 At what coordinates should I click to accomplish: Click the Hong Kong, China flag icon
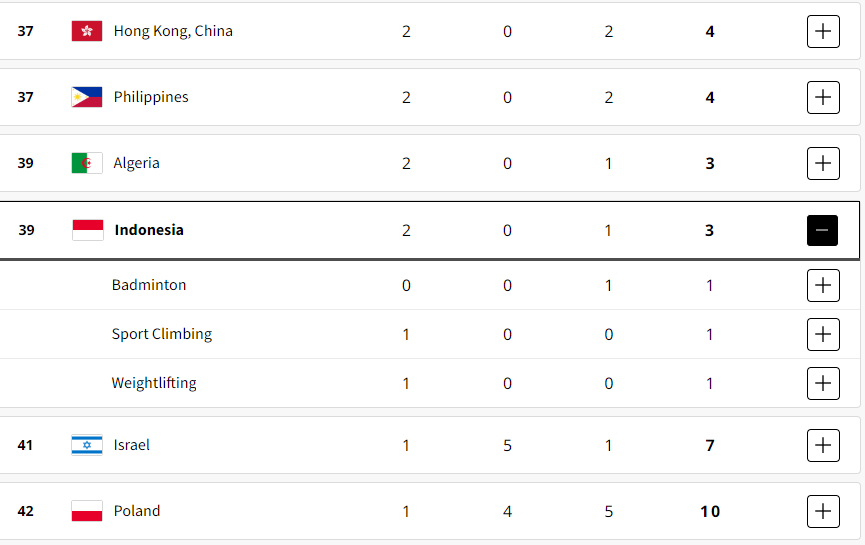(87, 31)
